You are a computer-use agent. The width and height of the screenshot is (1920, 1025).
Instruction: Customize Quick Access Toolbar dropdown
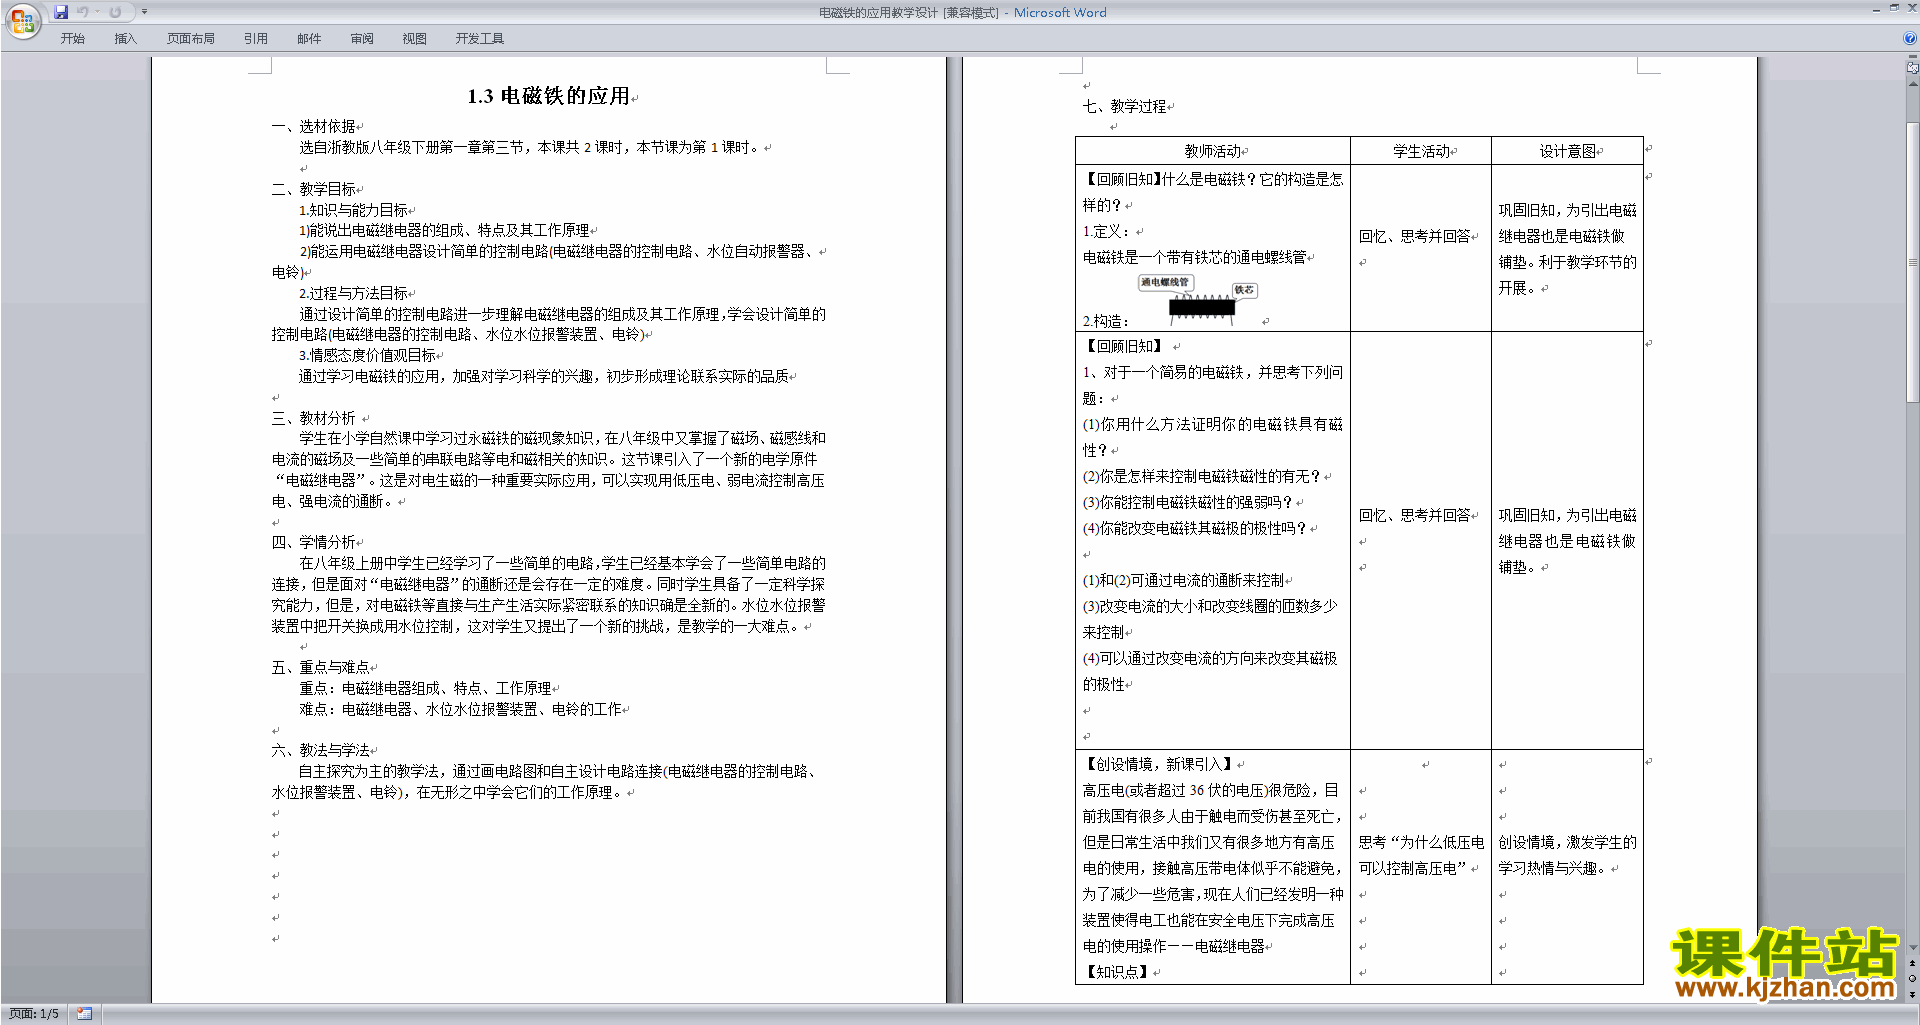pyautogui.click(x=144, y=12)
